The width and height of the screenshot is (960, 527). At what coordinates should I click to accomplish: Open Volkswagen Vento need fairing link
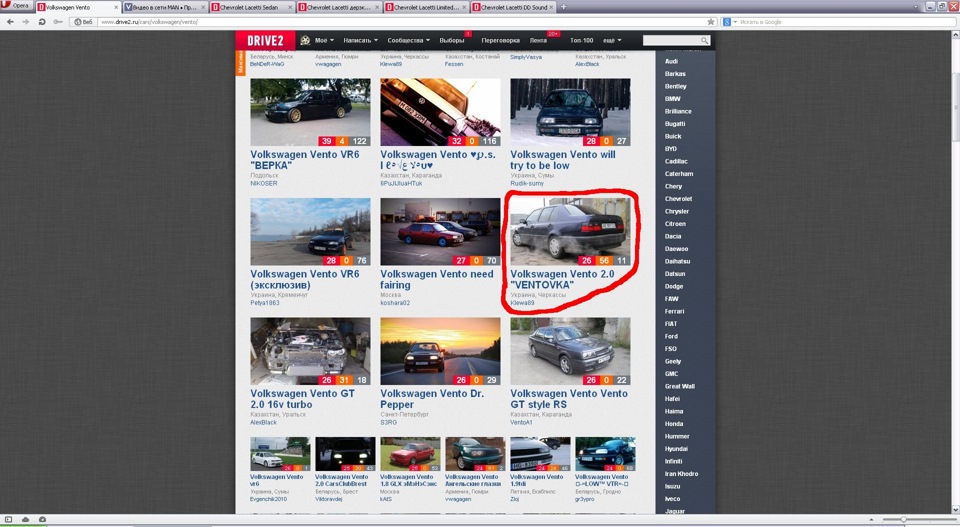(437, 279)
